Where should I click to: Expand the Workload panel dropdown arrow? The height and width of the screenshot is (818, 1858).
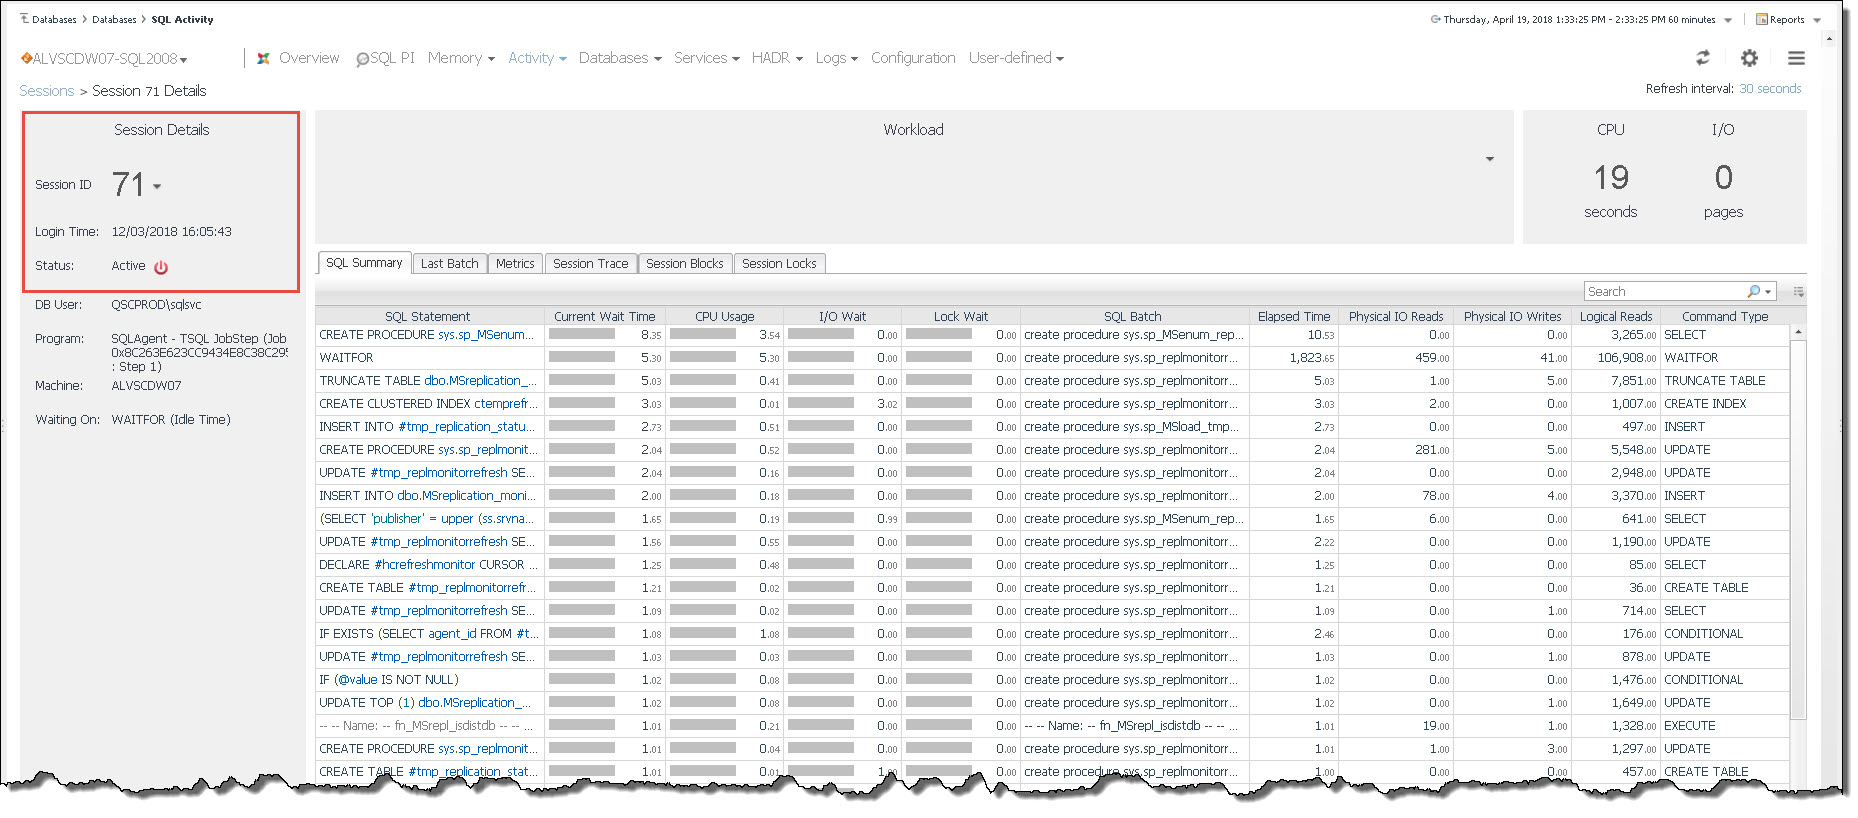coord(1489,159)
